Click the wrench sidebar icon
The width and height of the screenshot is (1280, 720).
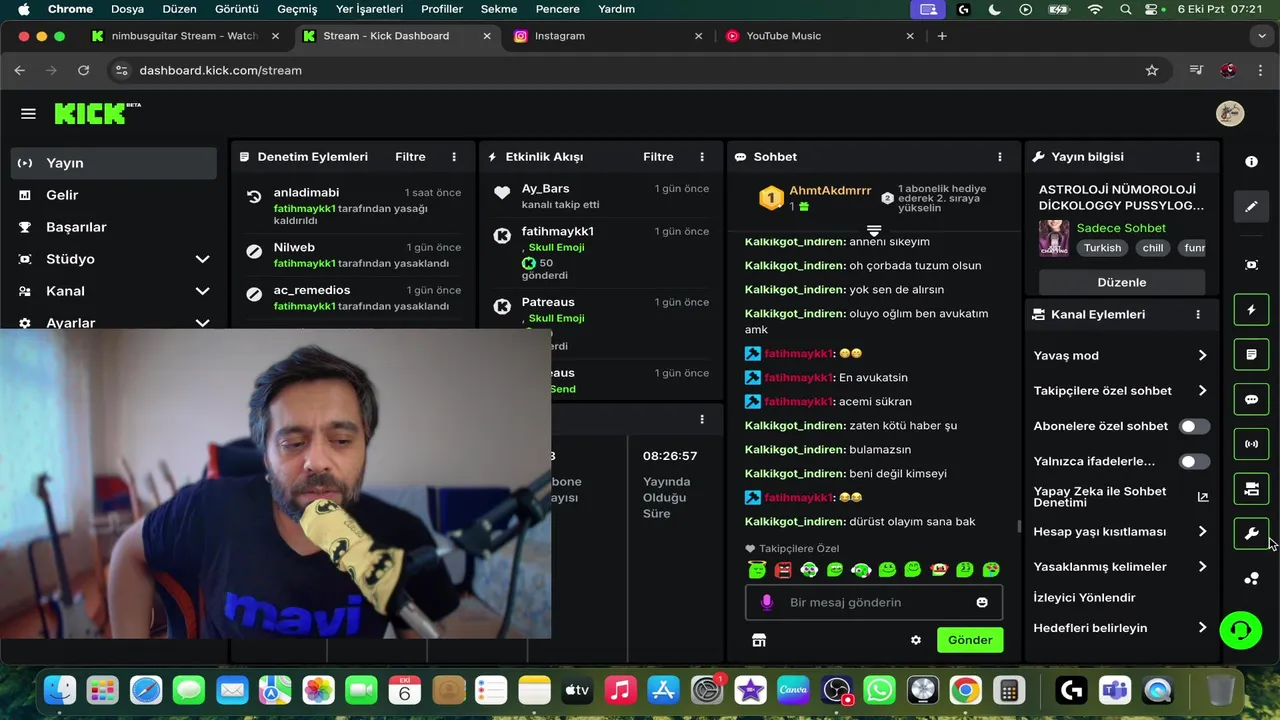point(1251,534)
